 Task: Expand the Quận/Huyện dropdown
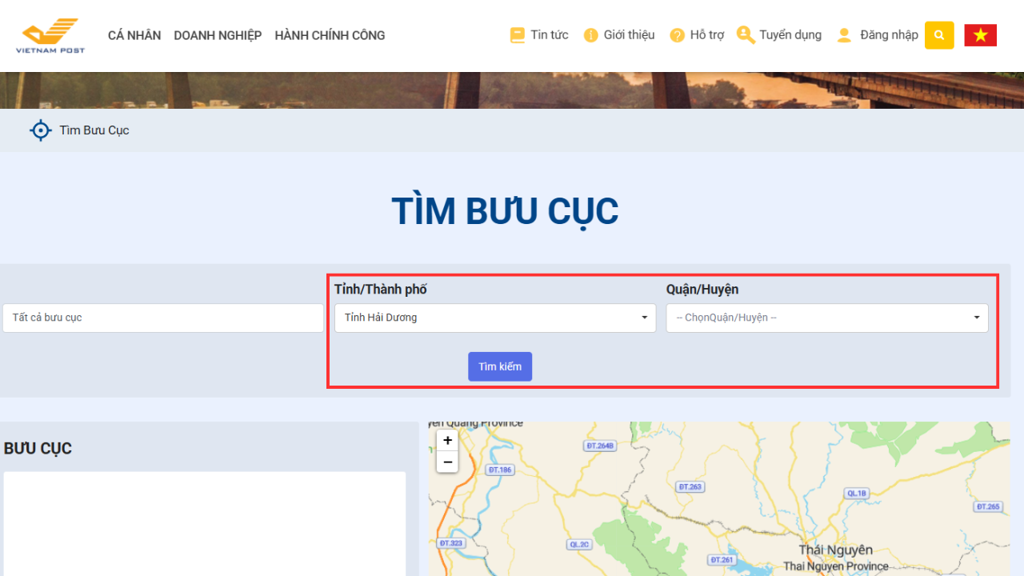tap(827, 318)
